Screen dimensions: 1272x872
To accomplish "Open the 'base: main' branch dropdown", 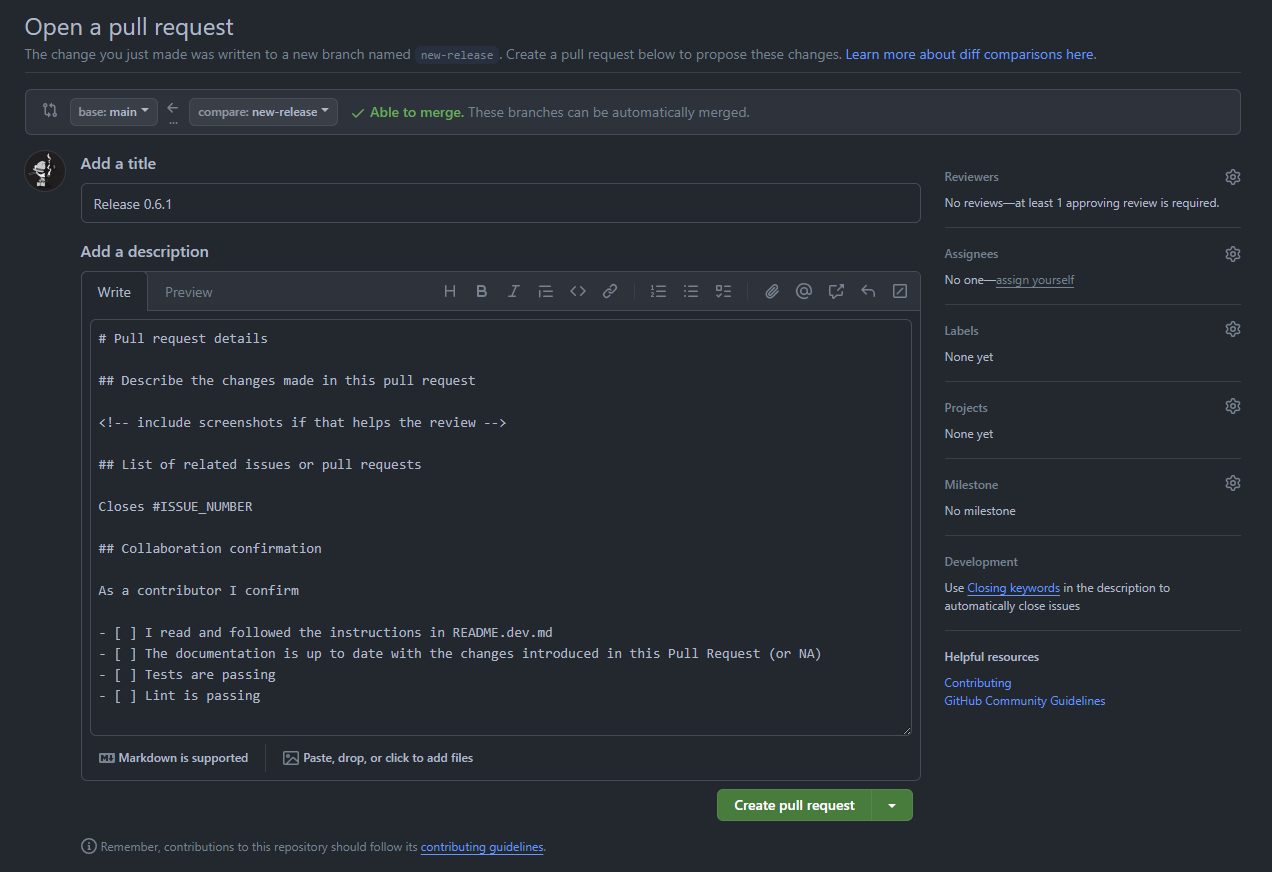I will click(113, 111).
